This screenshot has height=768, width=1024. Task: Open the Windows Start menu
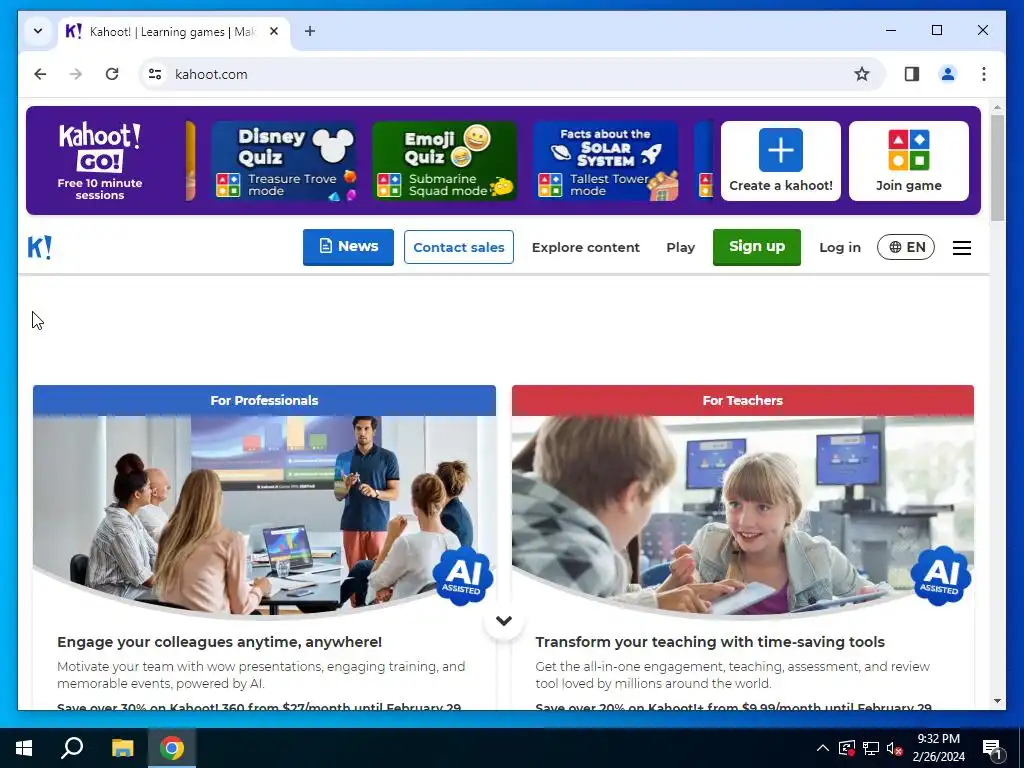24,748
